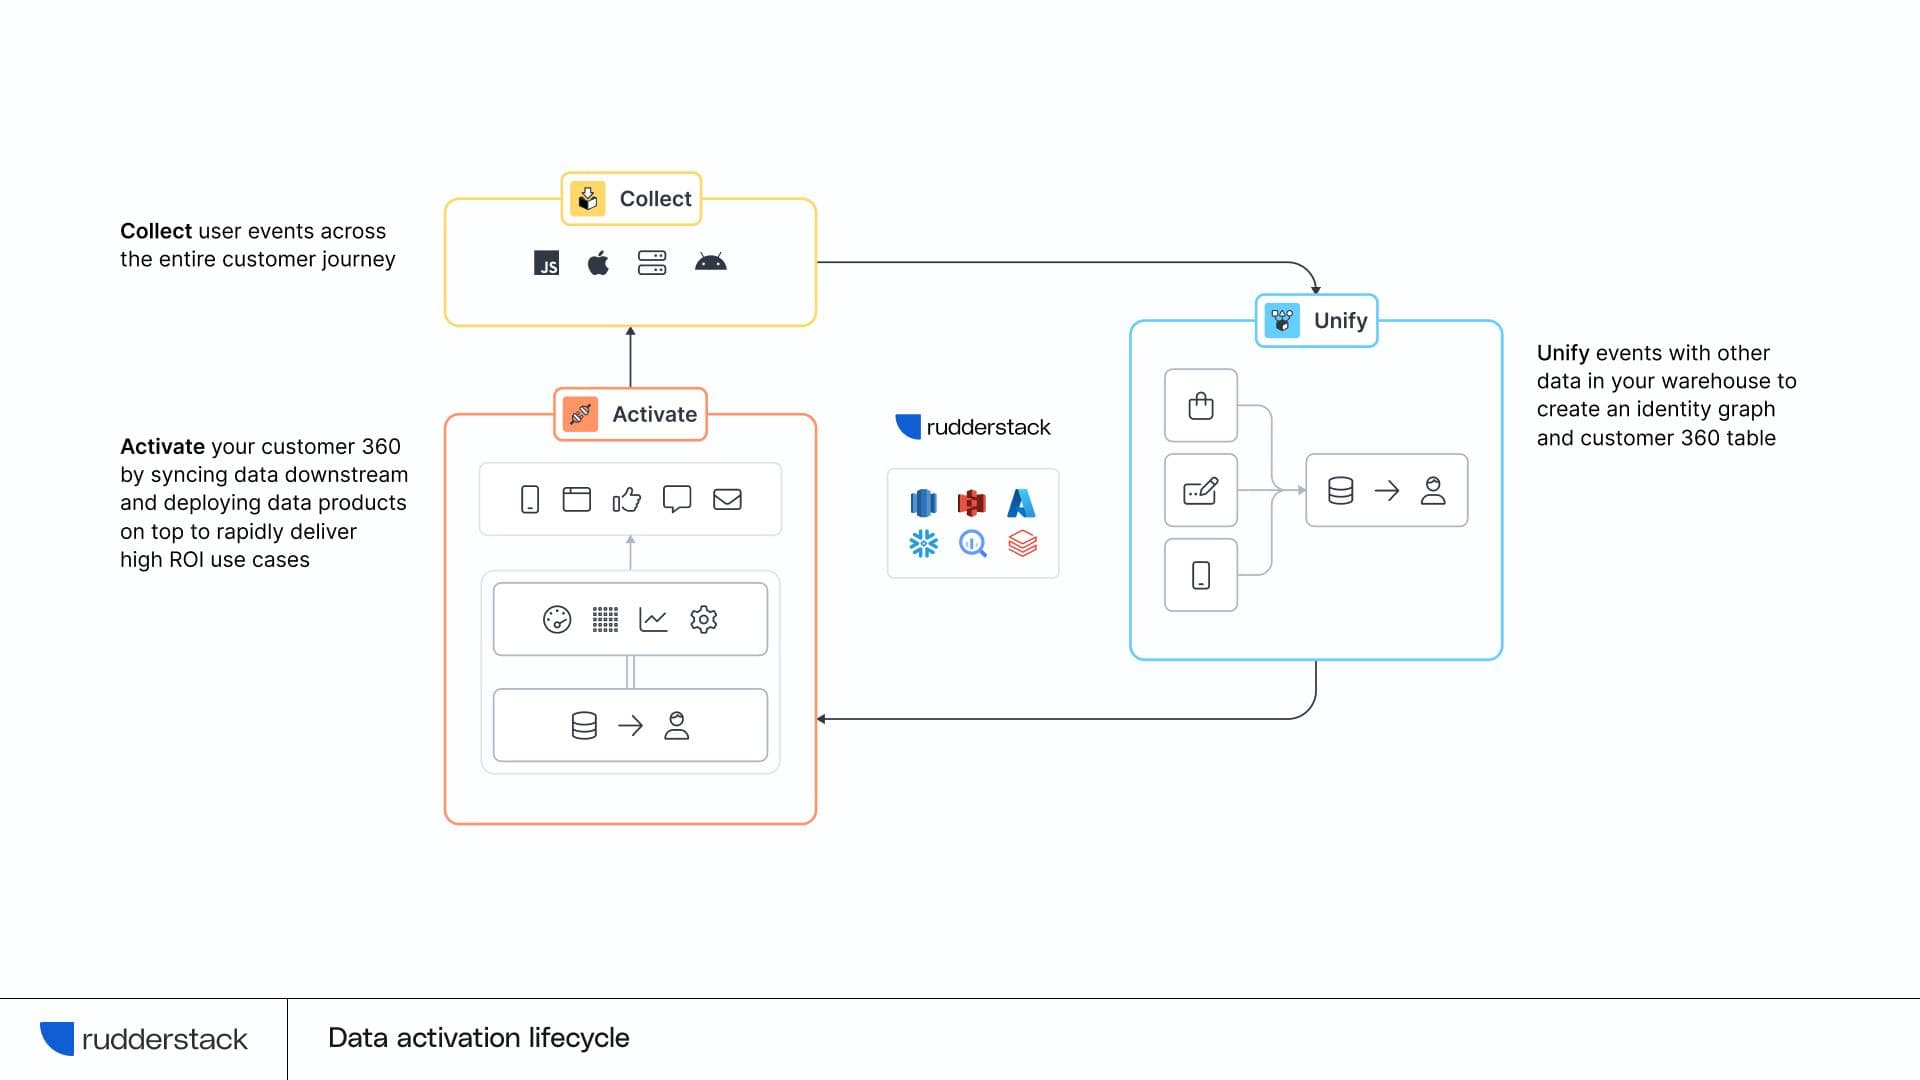The image size is (1920, 1080).
Task: Click the BigQuery warehouse logo
Action: click(x=972, y=544)
